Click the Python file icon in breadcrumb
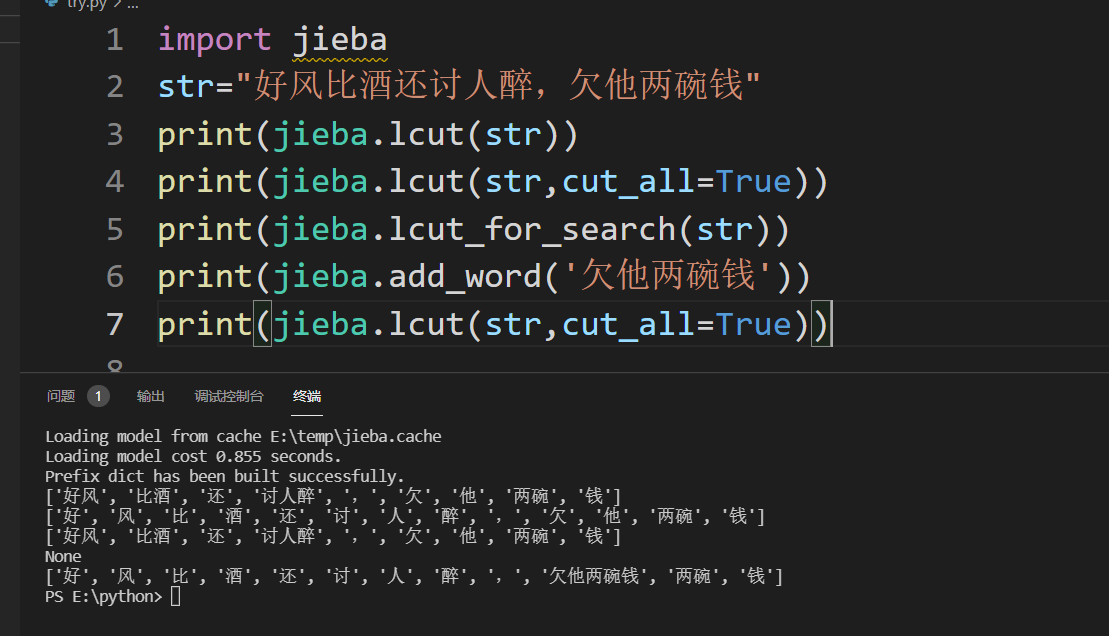 [x=51, y=3]
